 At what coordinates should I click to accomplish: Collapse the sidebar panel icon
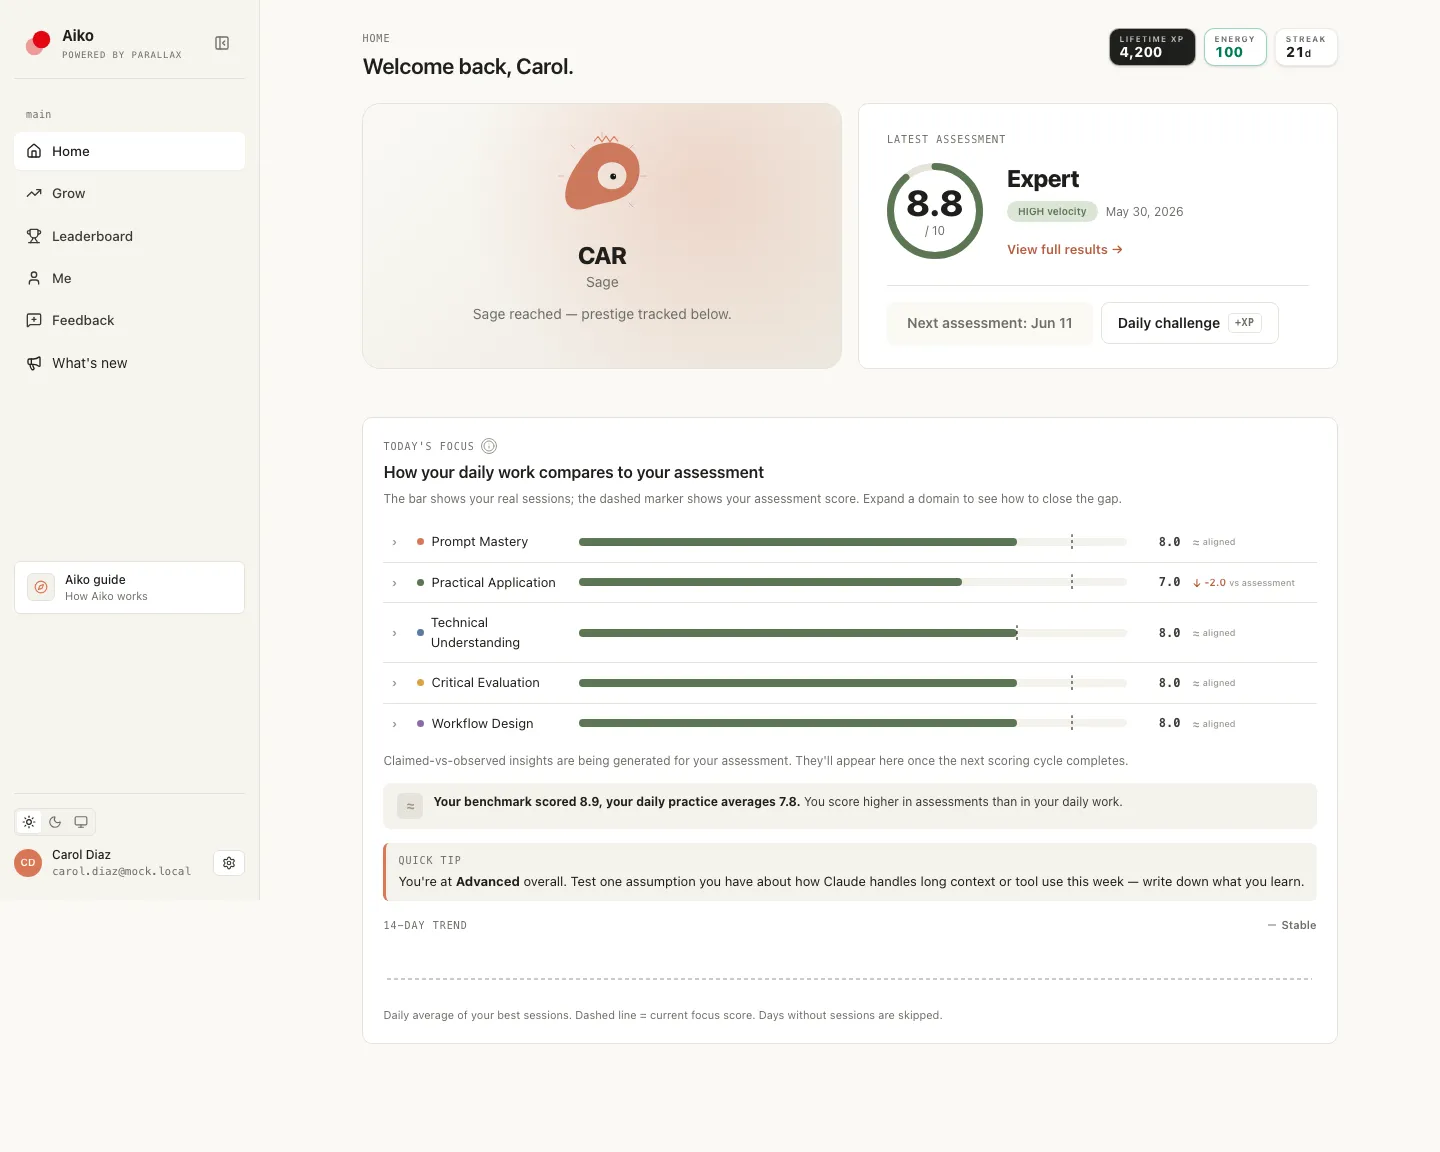pyautogui.click(x=222, y=43)
